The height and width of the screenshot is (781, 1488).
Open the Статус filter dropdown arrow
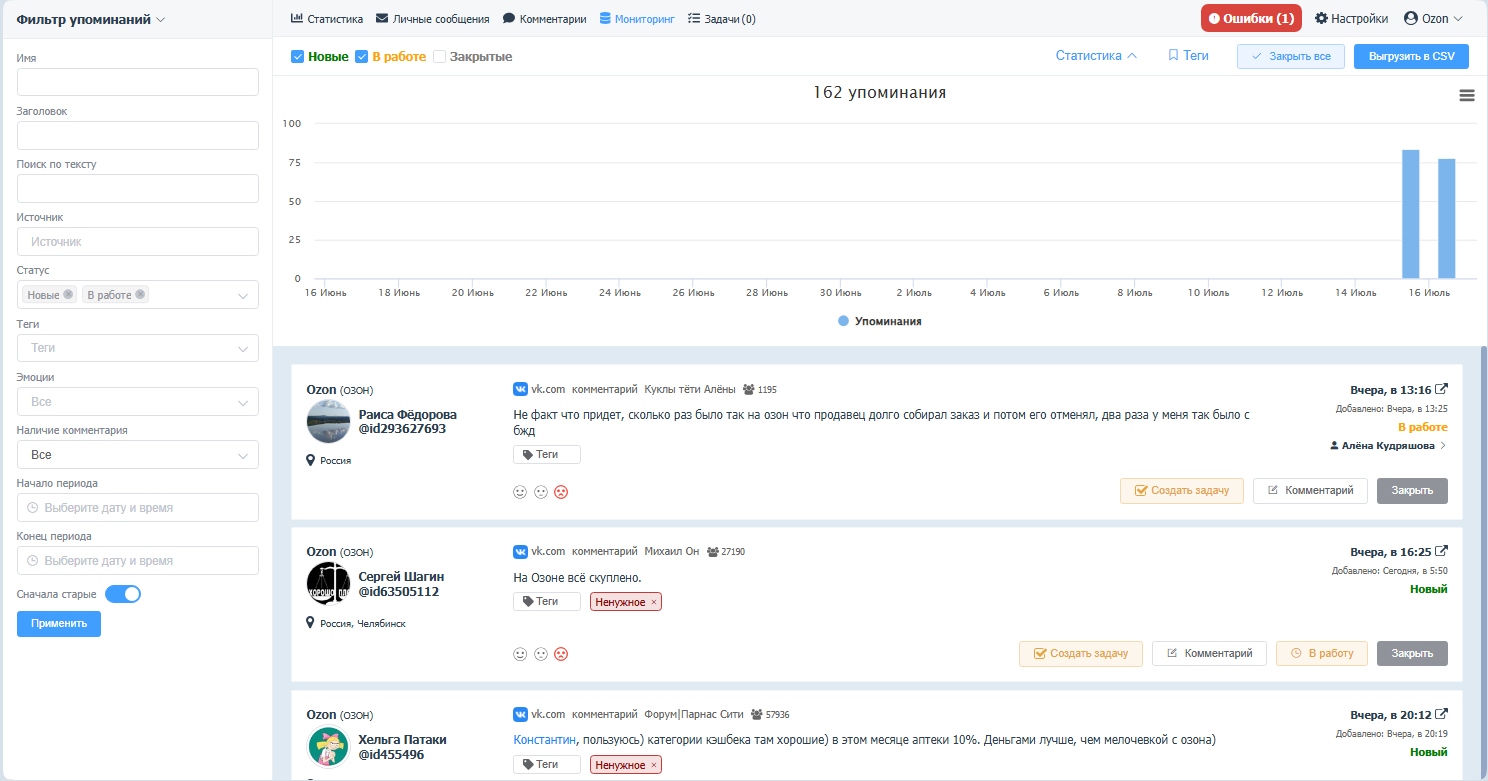[x=243, y=295]
